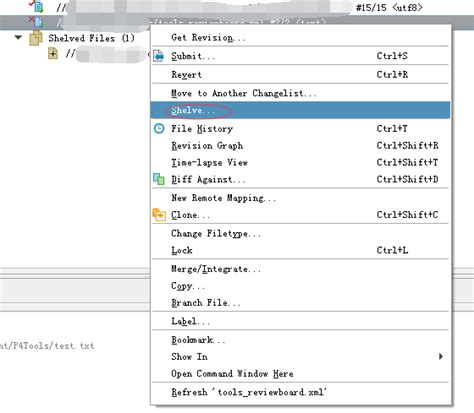Click the Clone icon

(x=159, y=215)
